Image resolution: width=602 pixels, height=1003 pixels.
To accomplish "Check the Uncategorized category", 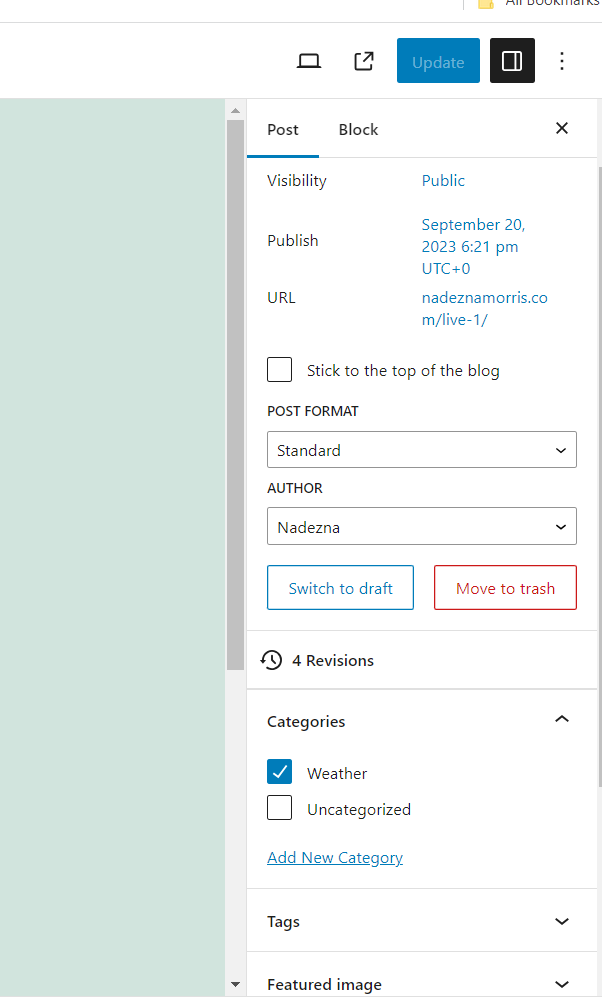I will click(280, 808).
